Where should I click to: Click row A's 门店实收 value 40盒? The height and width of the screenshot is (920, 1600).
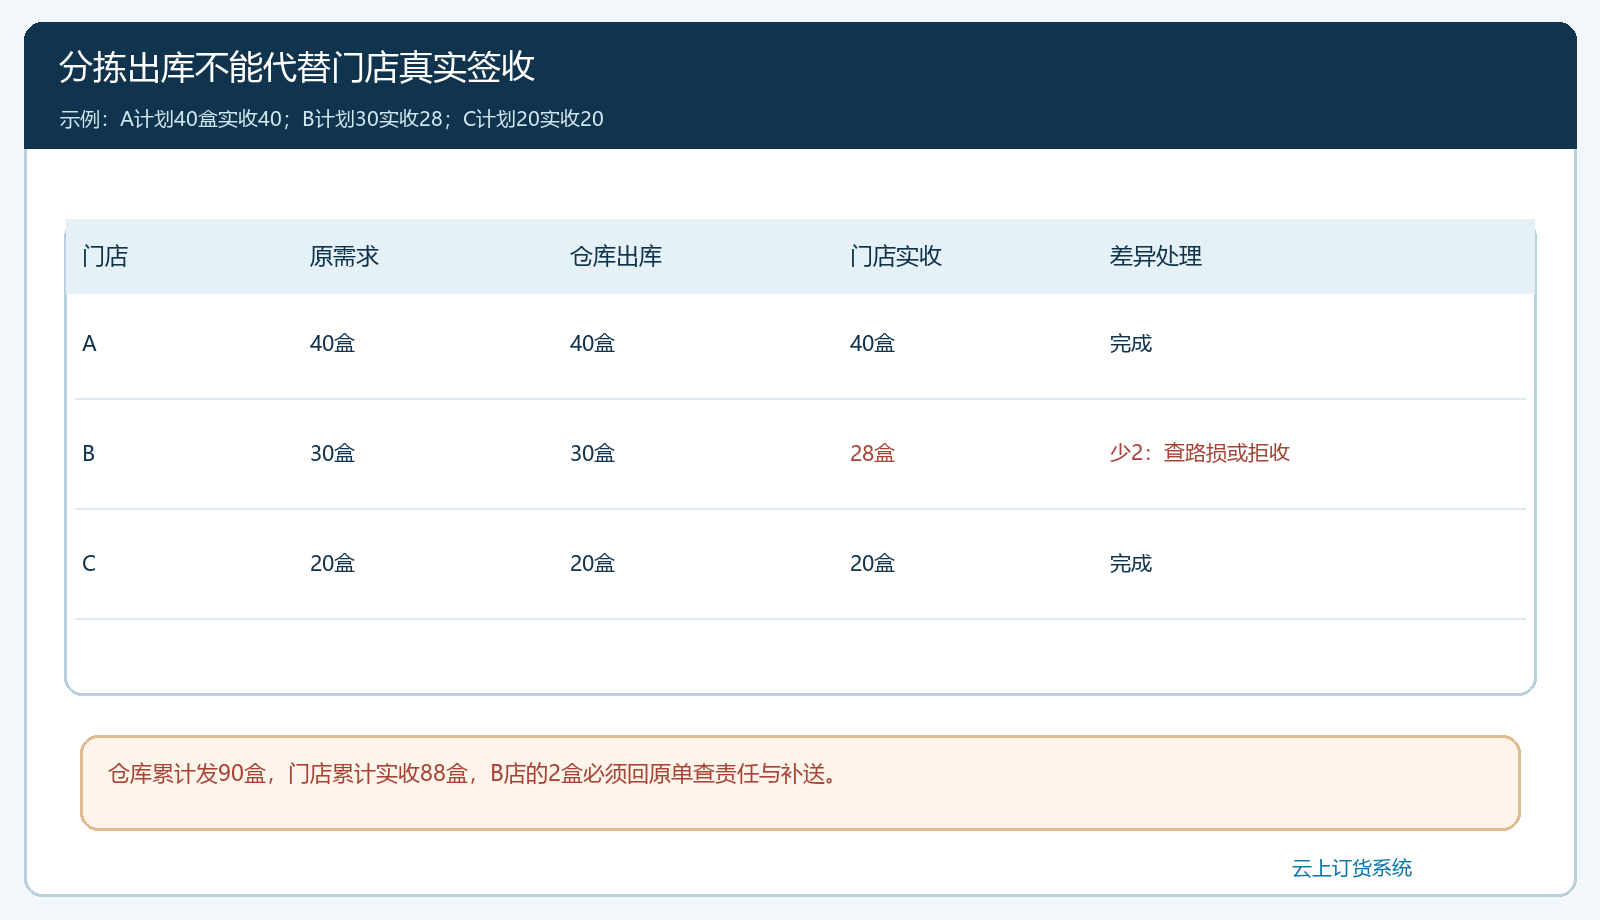[x=872, y=344]
